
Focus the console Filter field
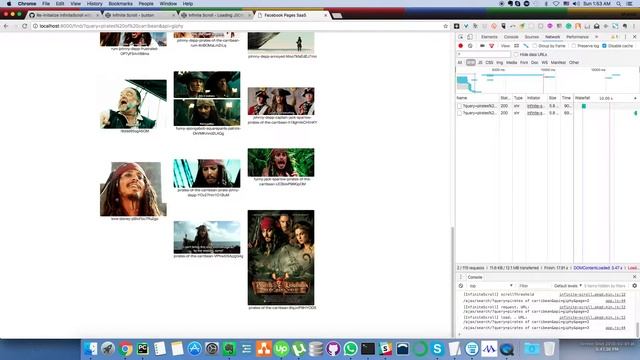533,286
